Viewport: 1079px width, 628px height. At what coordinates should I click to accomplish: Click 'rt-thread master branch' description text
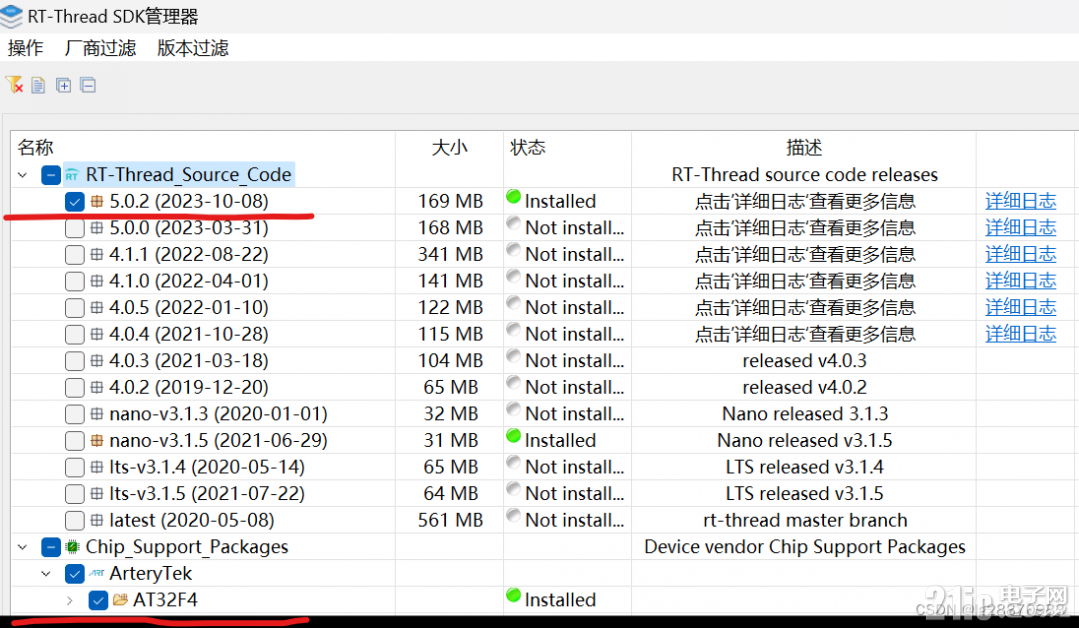point(805,520)
